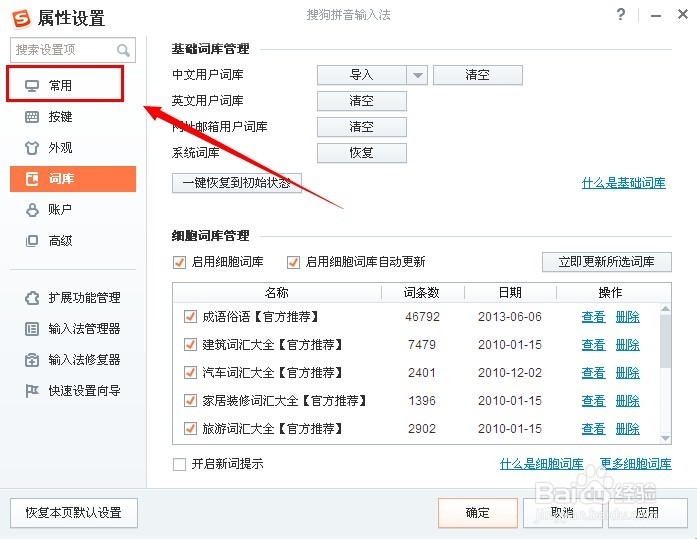697x539 pixels.
Task: Click 清空 for 中文用户词库
Action: click(x=478, y=75)
